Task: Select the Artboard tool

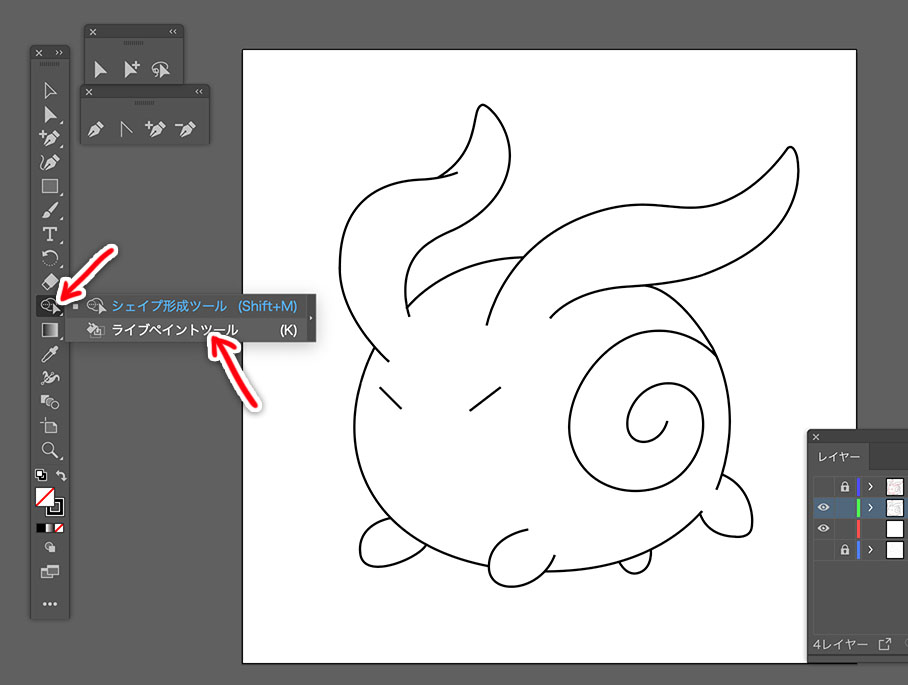Action: click(x=50, y=426)
